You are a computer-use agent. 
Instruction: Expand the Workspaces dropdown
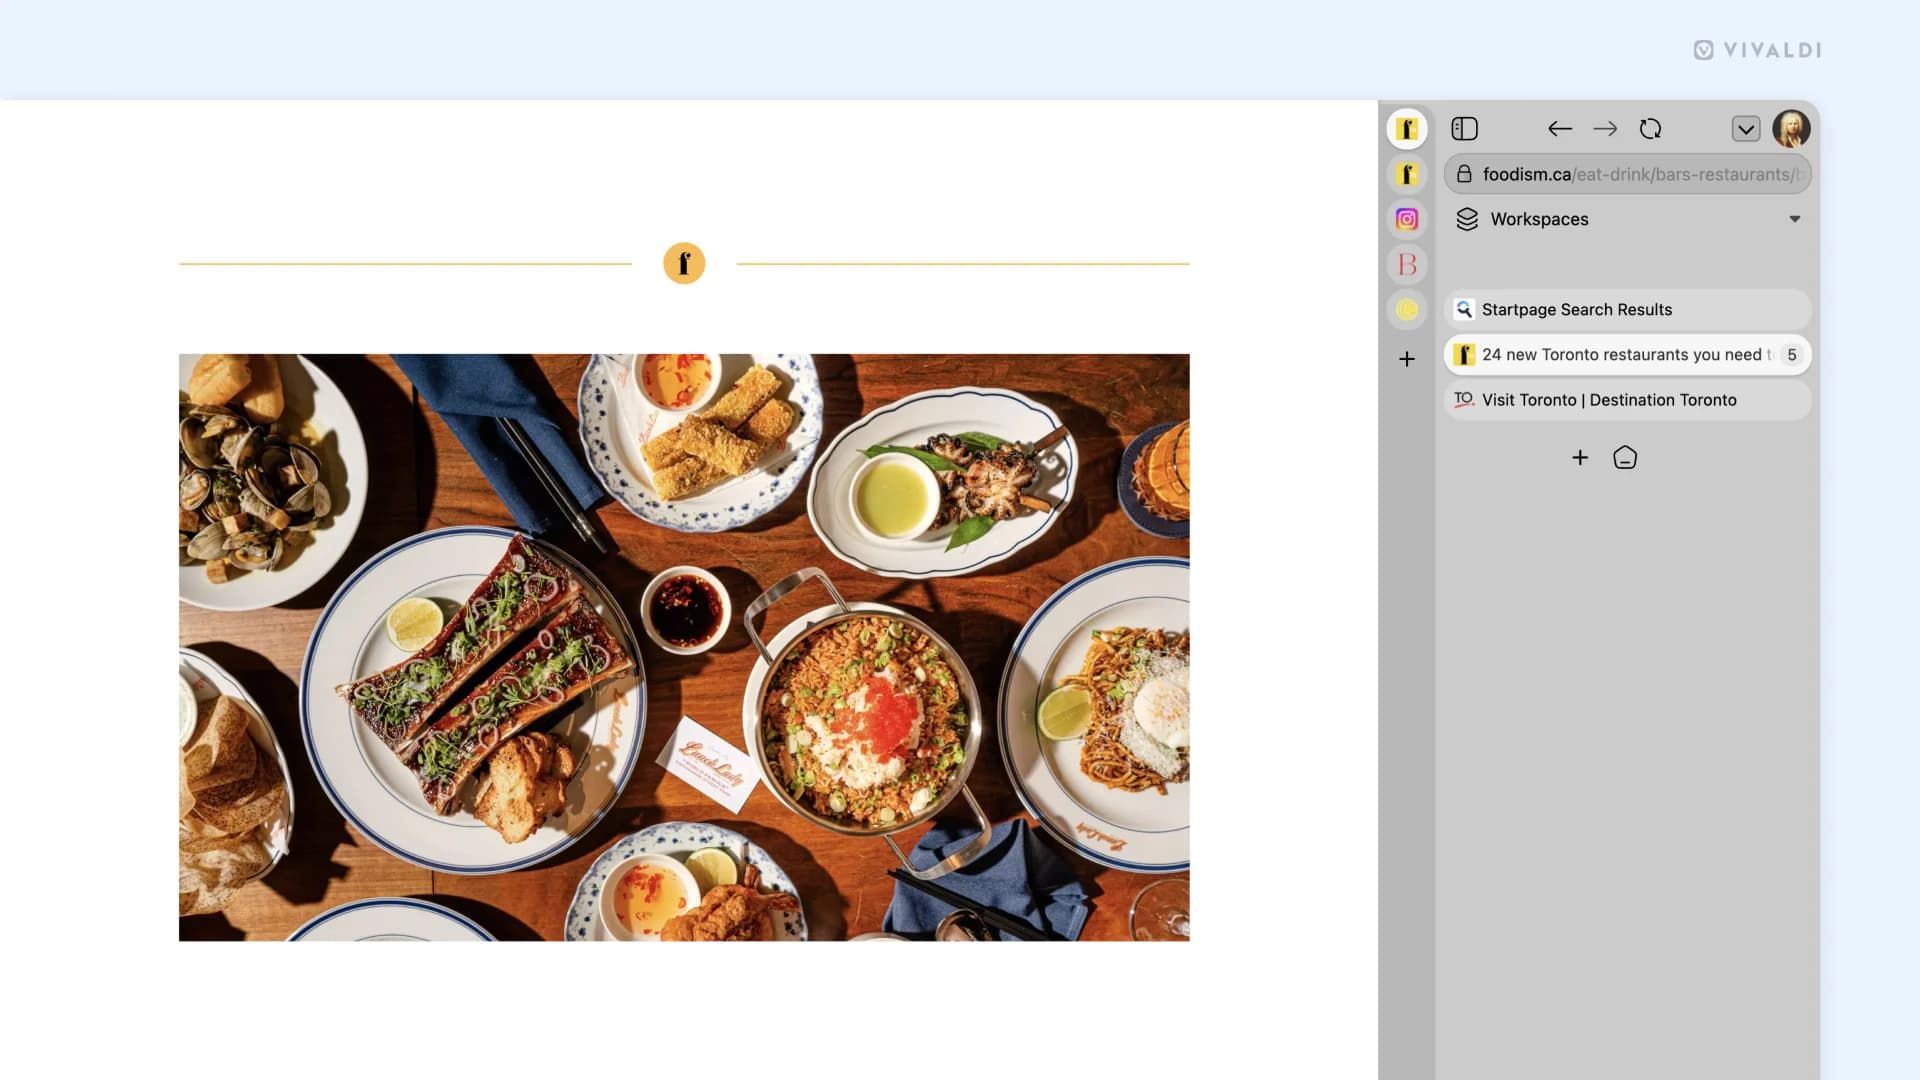coord(1795,219)
